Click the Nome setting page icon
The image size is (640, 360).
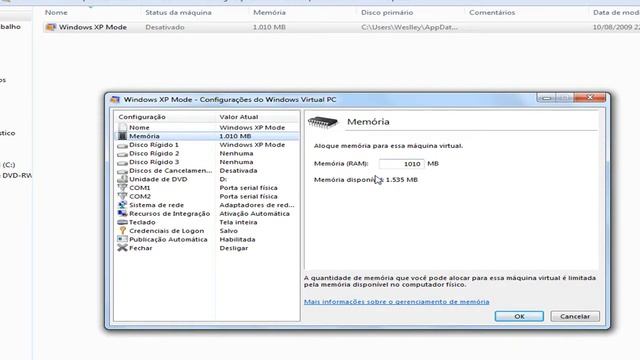122,127
